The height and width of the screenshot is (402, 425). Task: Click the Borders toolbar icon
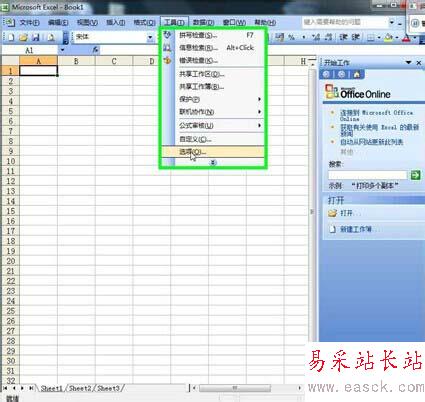[371, 38]
